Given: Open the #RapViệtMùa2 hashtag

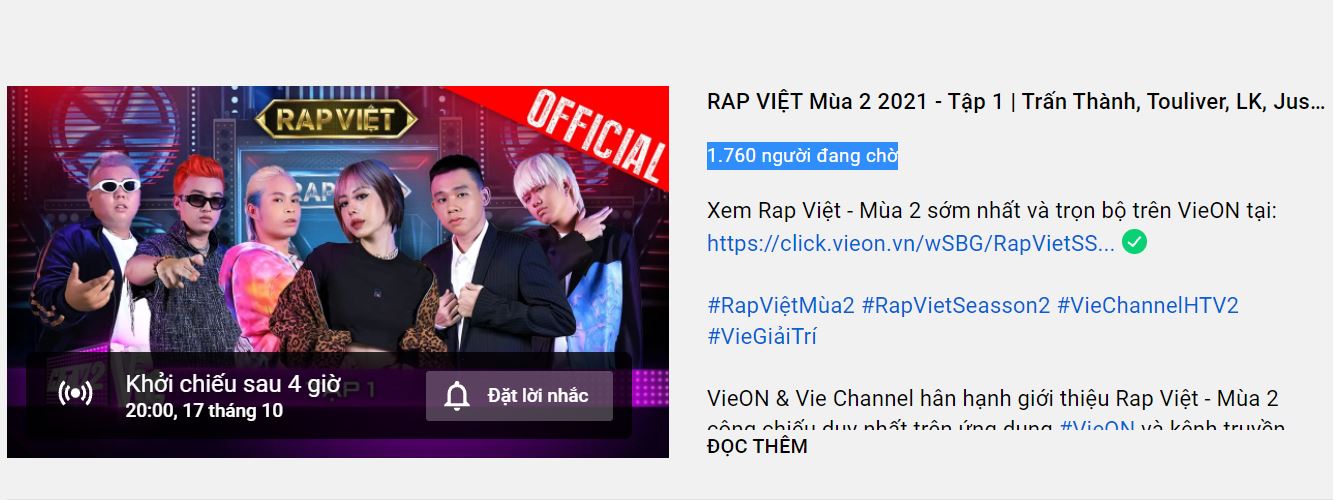Looking at the screenshot, I should pyautogui.click(x=781, y=305).
